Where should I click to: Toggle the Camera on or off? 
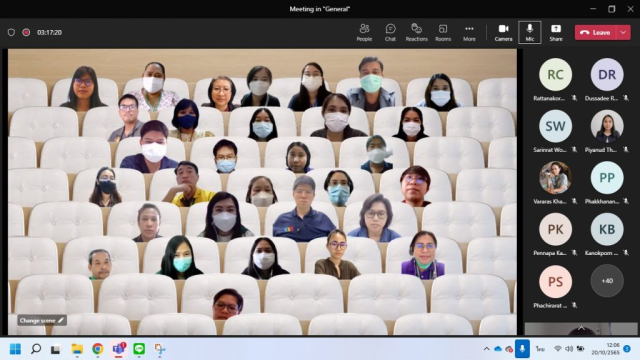point(503,33)
